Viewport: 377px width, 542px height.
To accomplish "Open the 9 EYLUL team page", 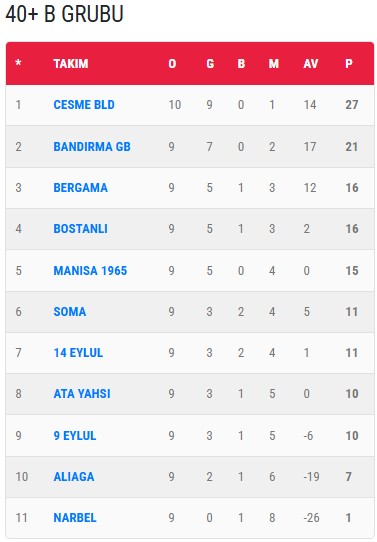I will tap(75, 436).
